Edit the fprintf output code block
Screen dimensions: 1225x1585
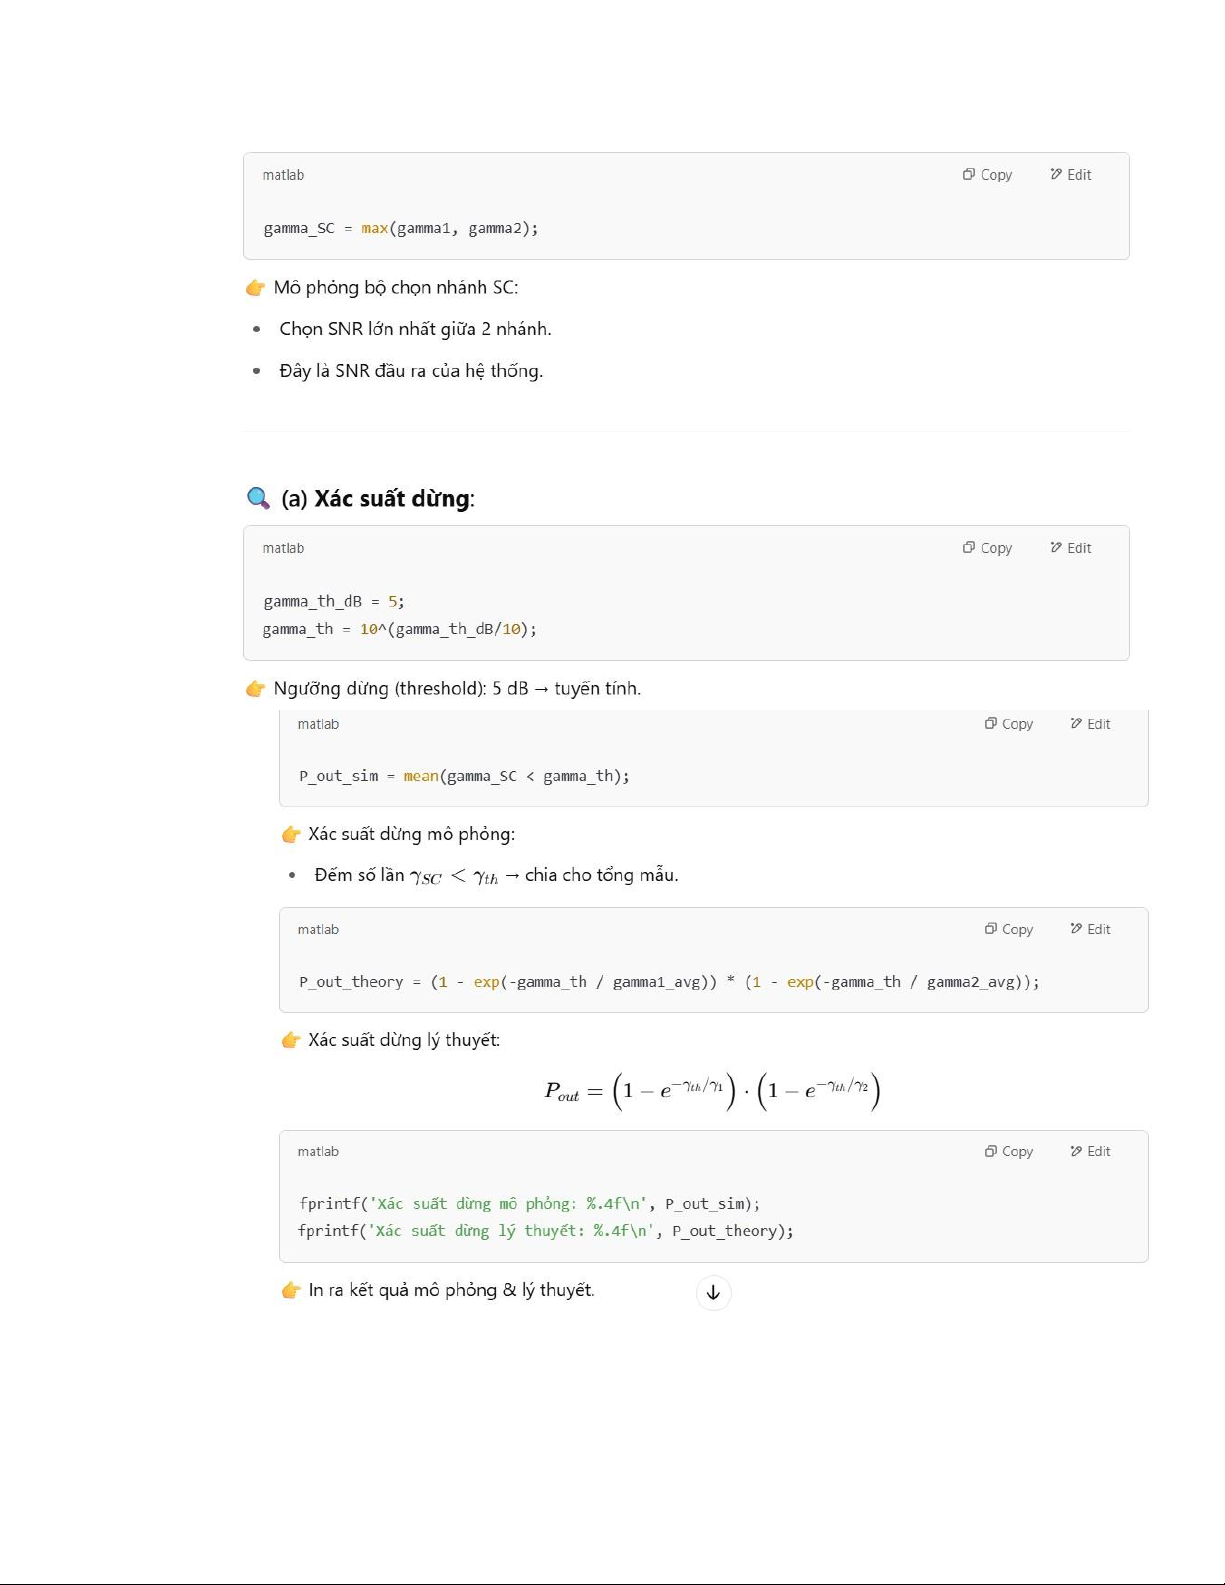pos(1091,1152)
